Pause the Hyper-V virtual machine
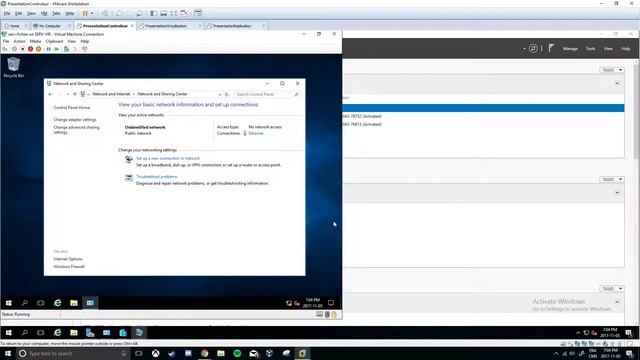640x360 pixels. click(x=49, y=49)
